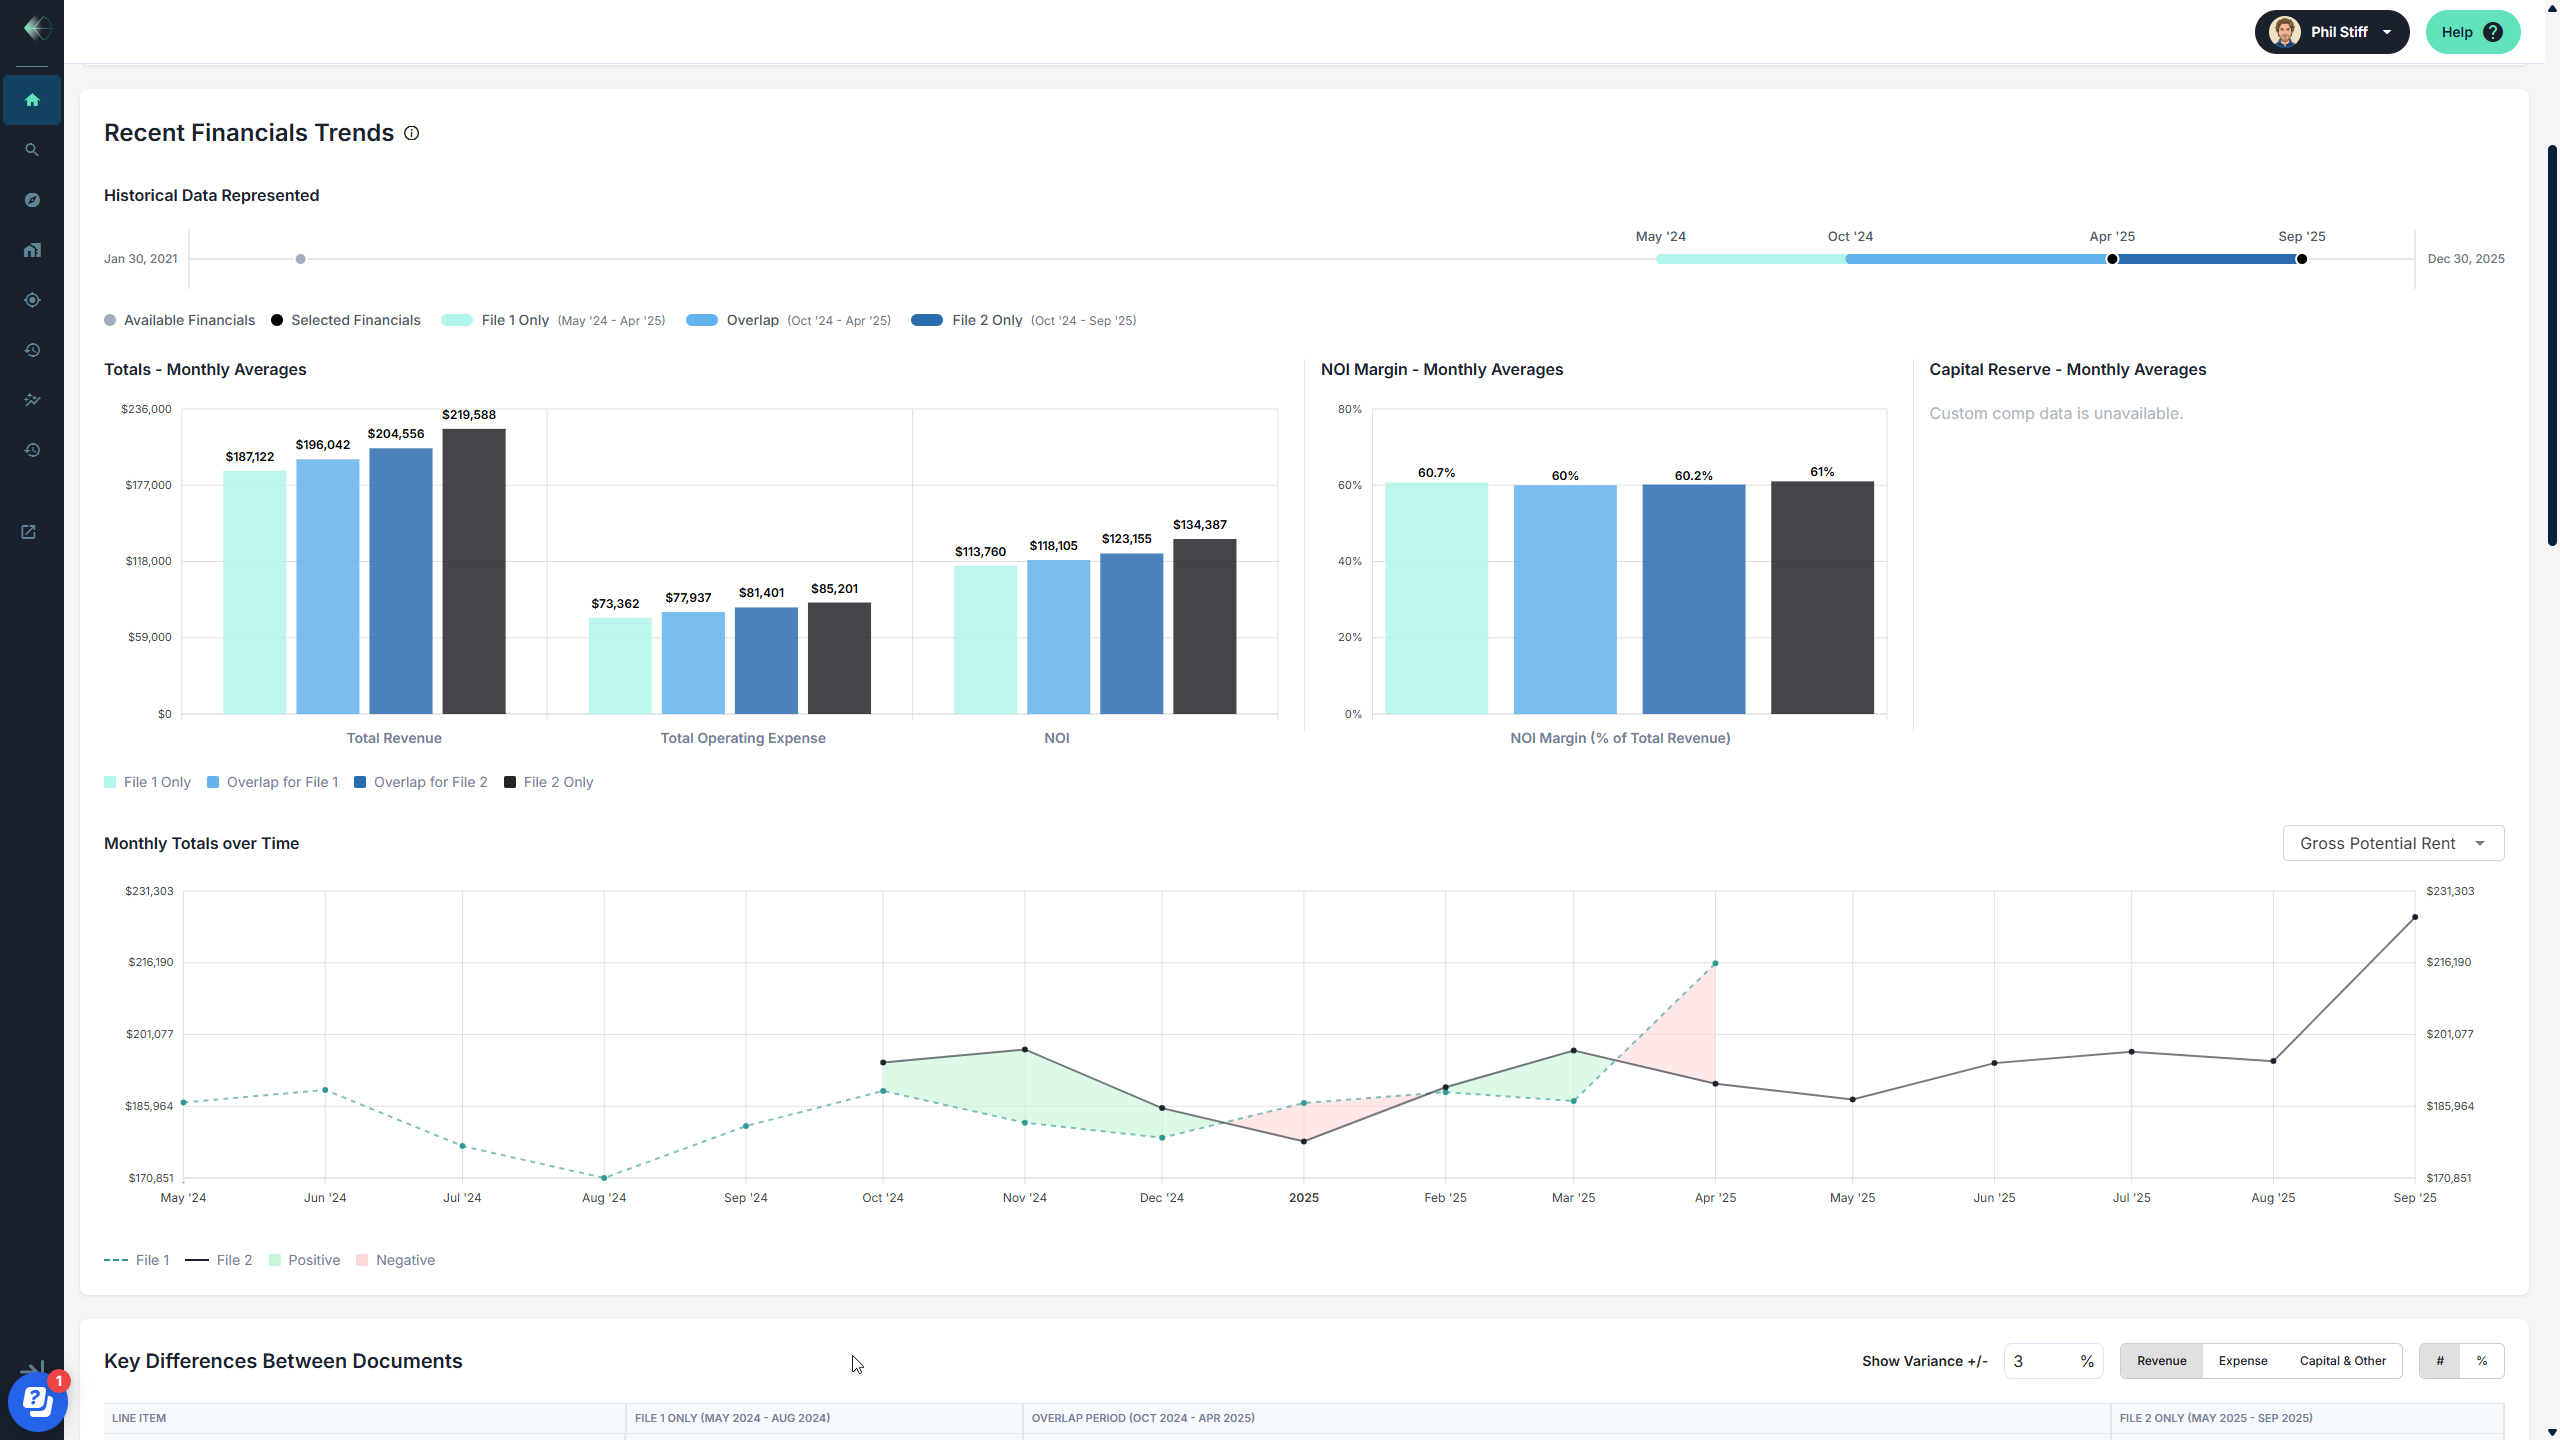Image resolution: width=2560 pixels, height=1440 pixels.
Task: Switch to the Capital & Other tab
Action: click(x=2342, y=1361)
